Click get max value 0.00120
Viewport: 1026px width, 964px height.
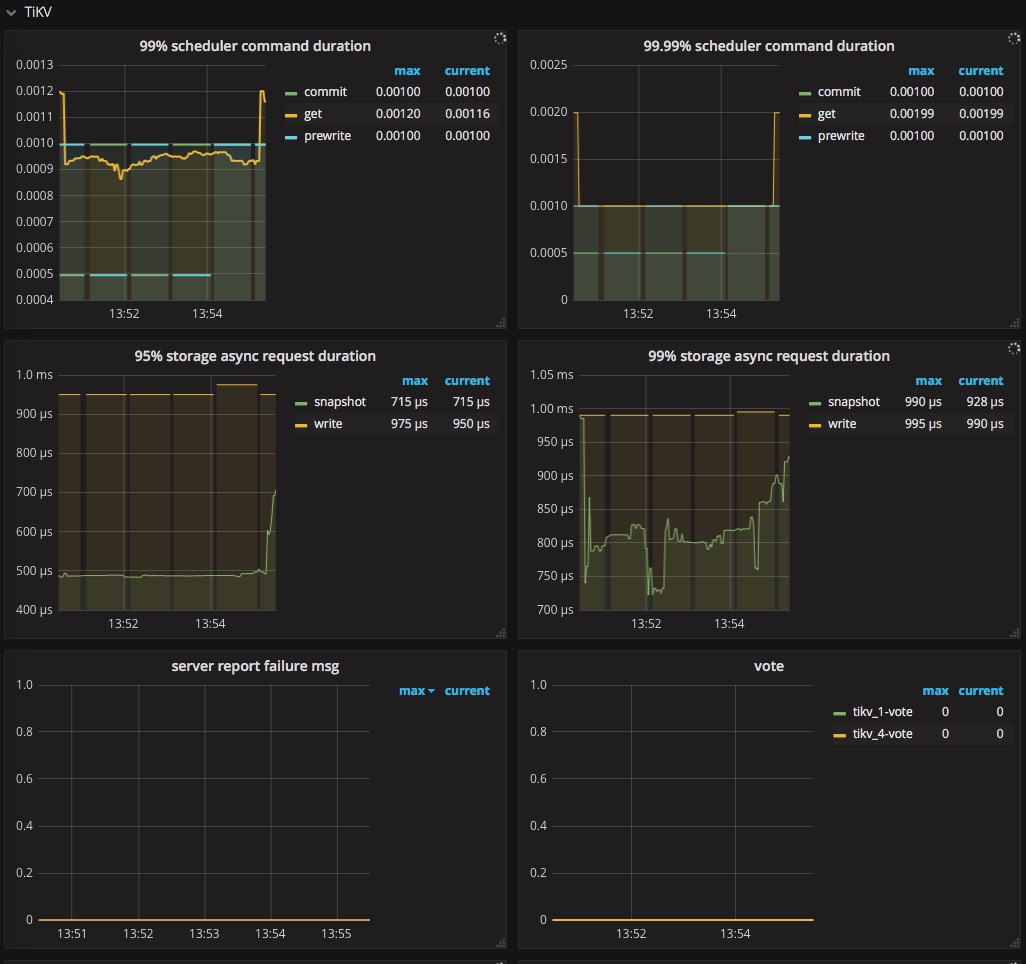[x=398, y=114]
